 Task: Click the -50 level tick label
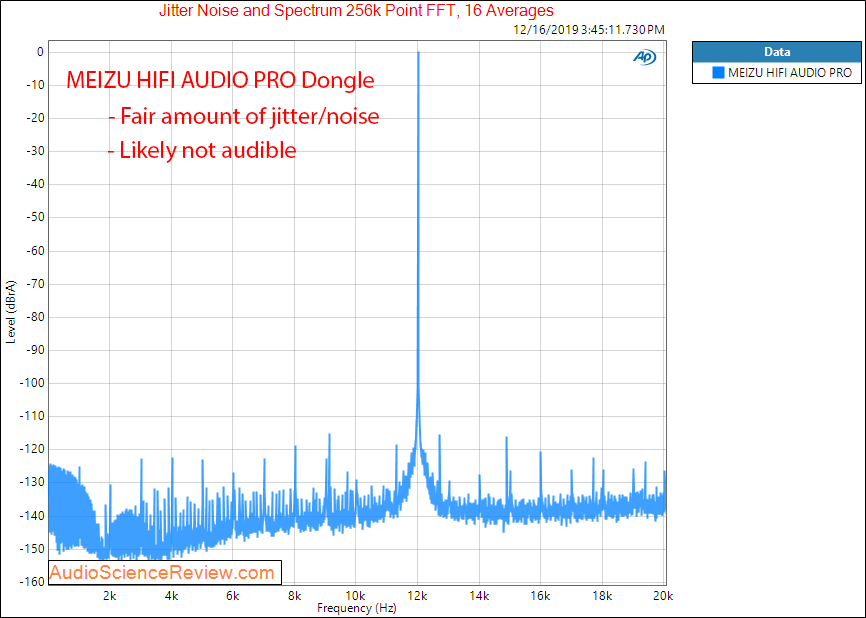click(35, 218)
